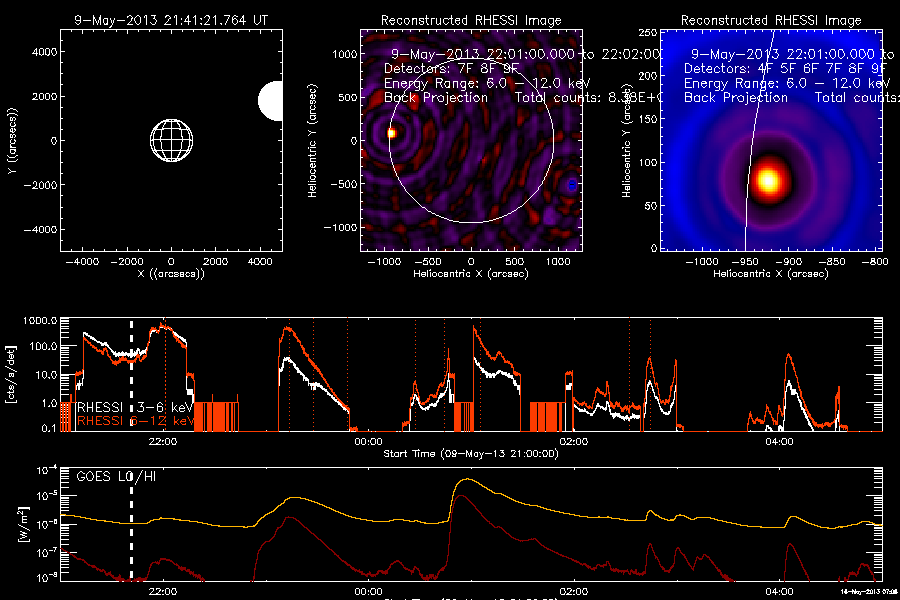Click '02:00' tick label under RHESSI lightcurve

pyautogui.click(x=574, y=442)
